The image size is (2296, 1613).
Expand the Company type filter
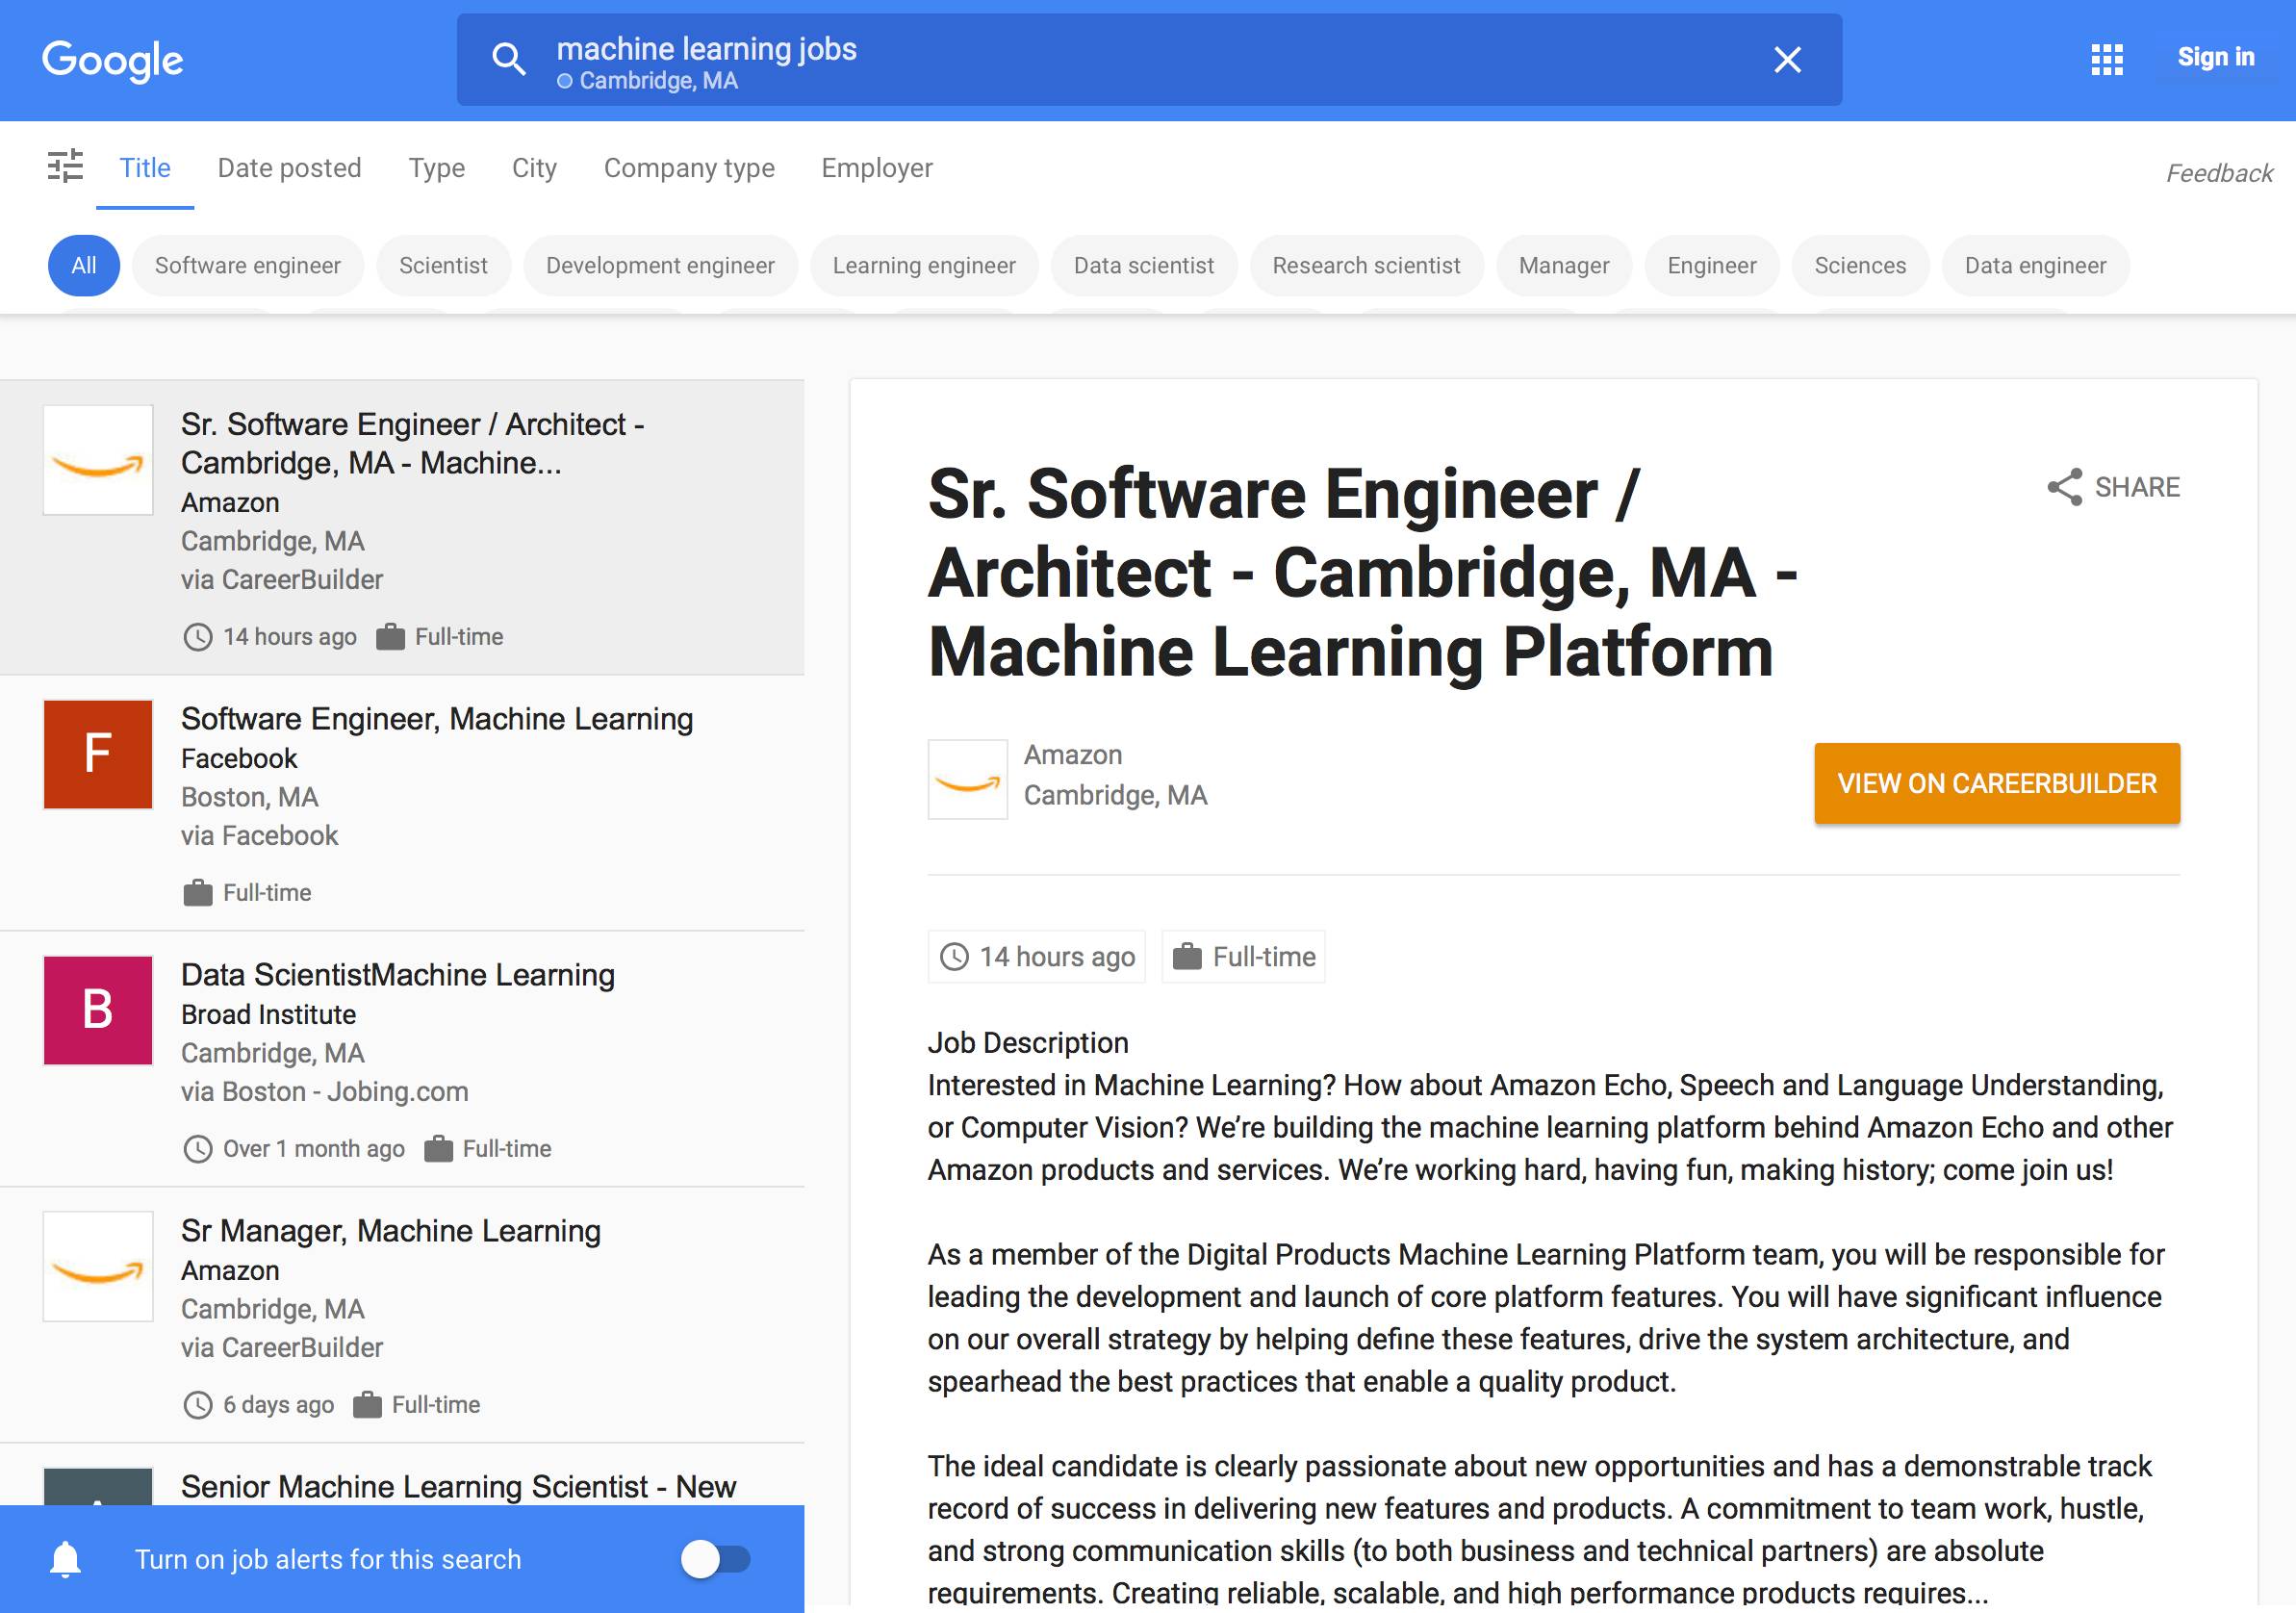(689, 168)
